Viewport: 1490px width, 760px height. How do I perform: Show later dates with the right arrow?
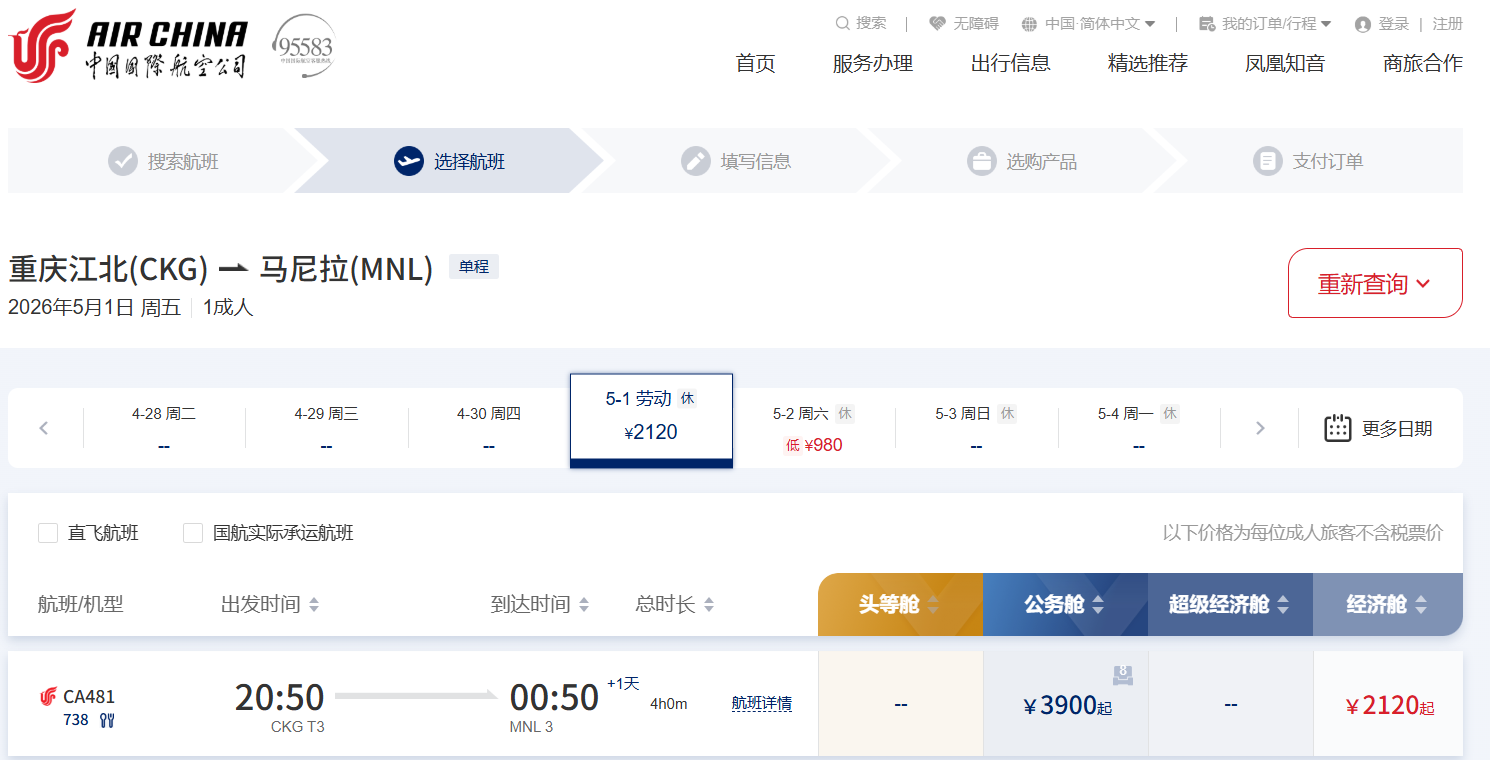click(x=1260, y=428)
